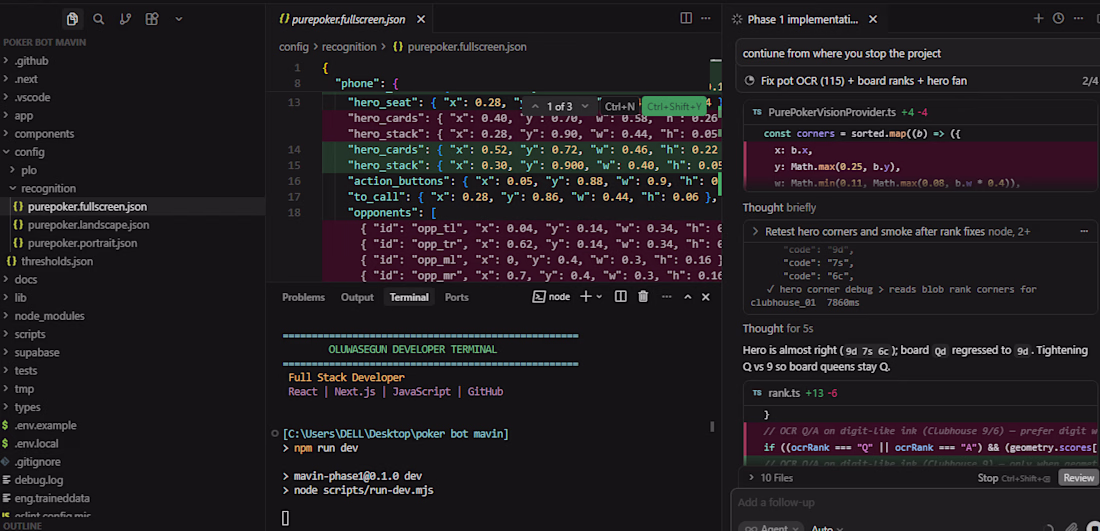Create a new terminal with plus icon
Image resolution: width=1100 pixels, height=531 pixels.
(585, 297)
